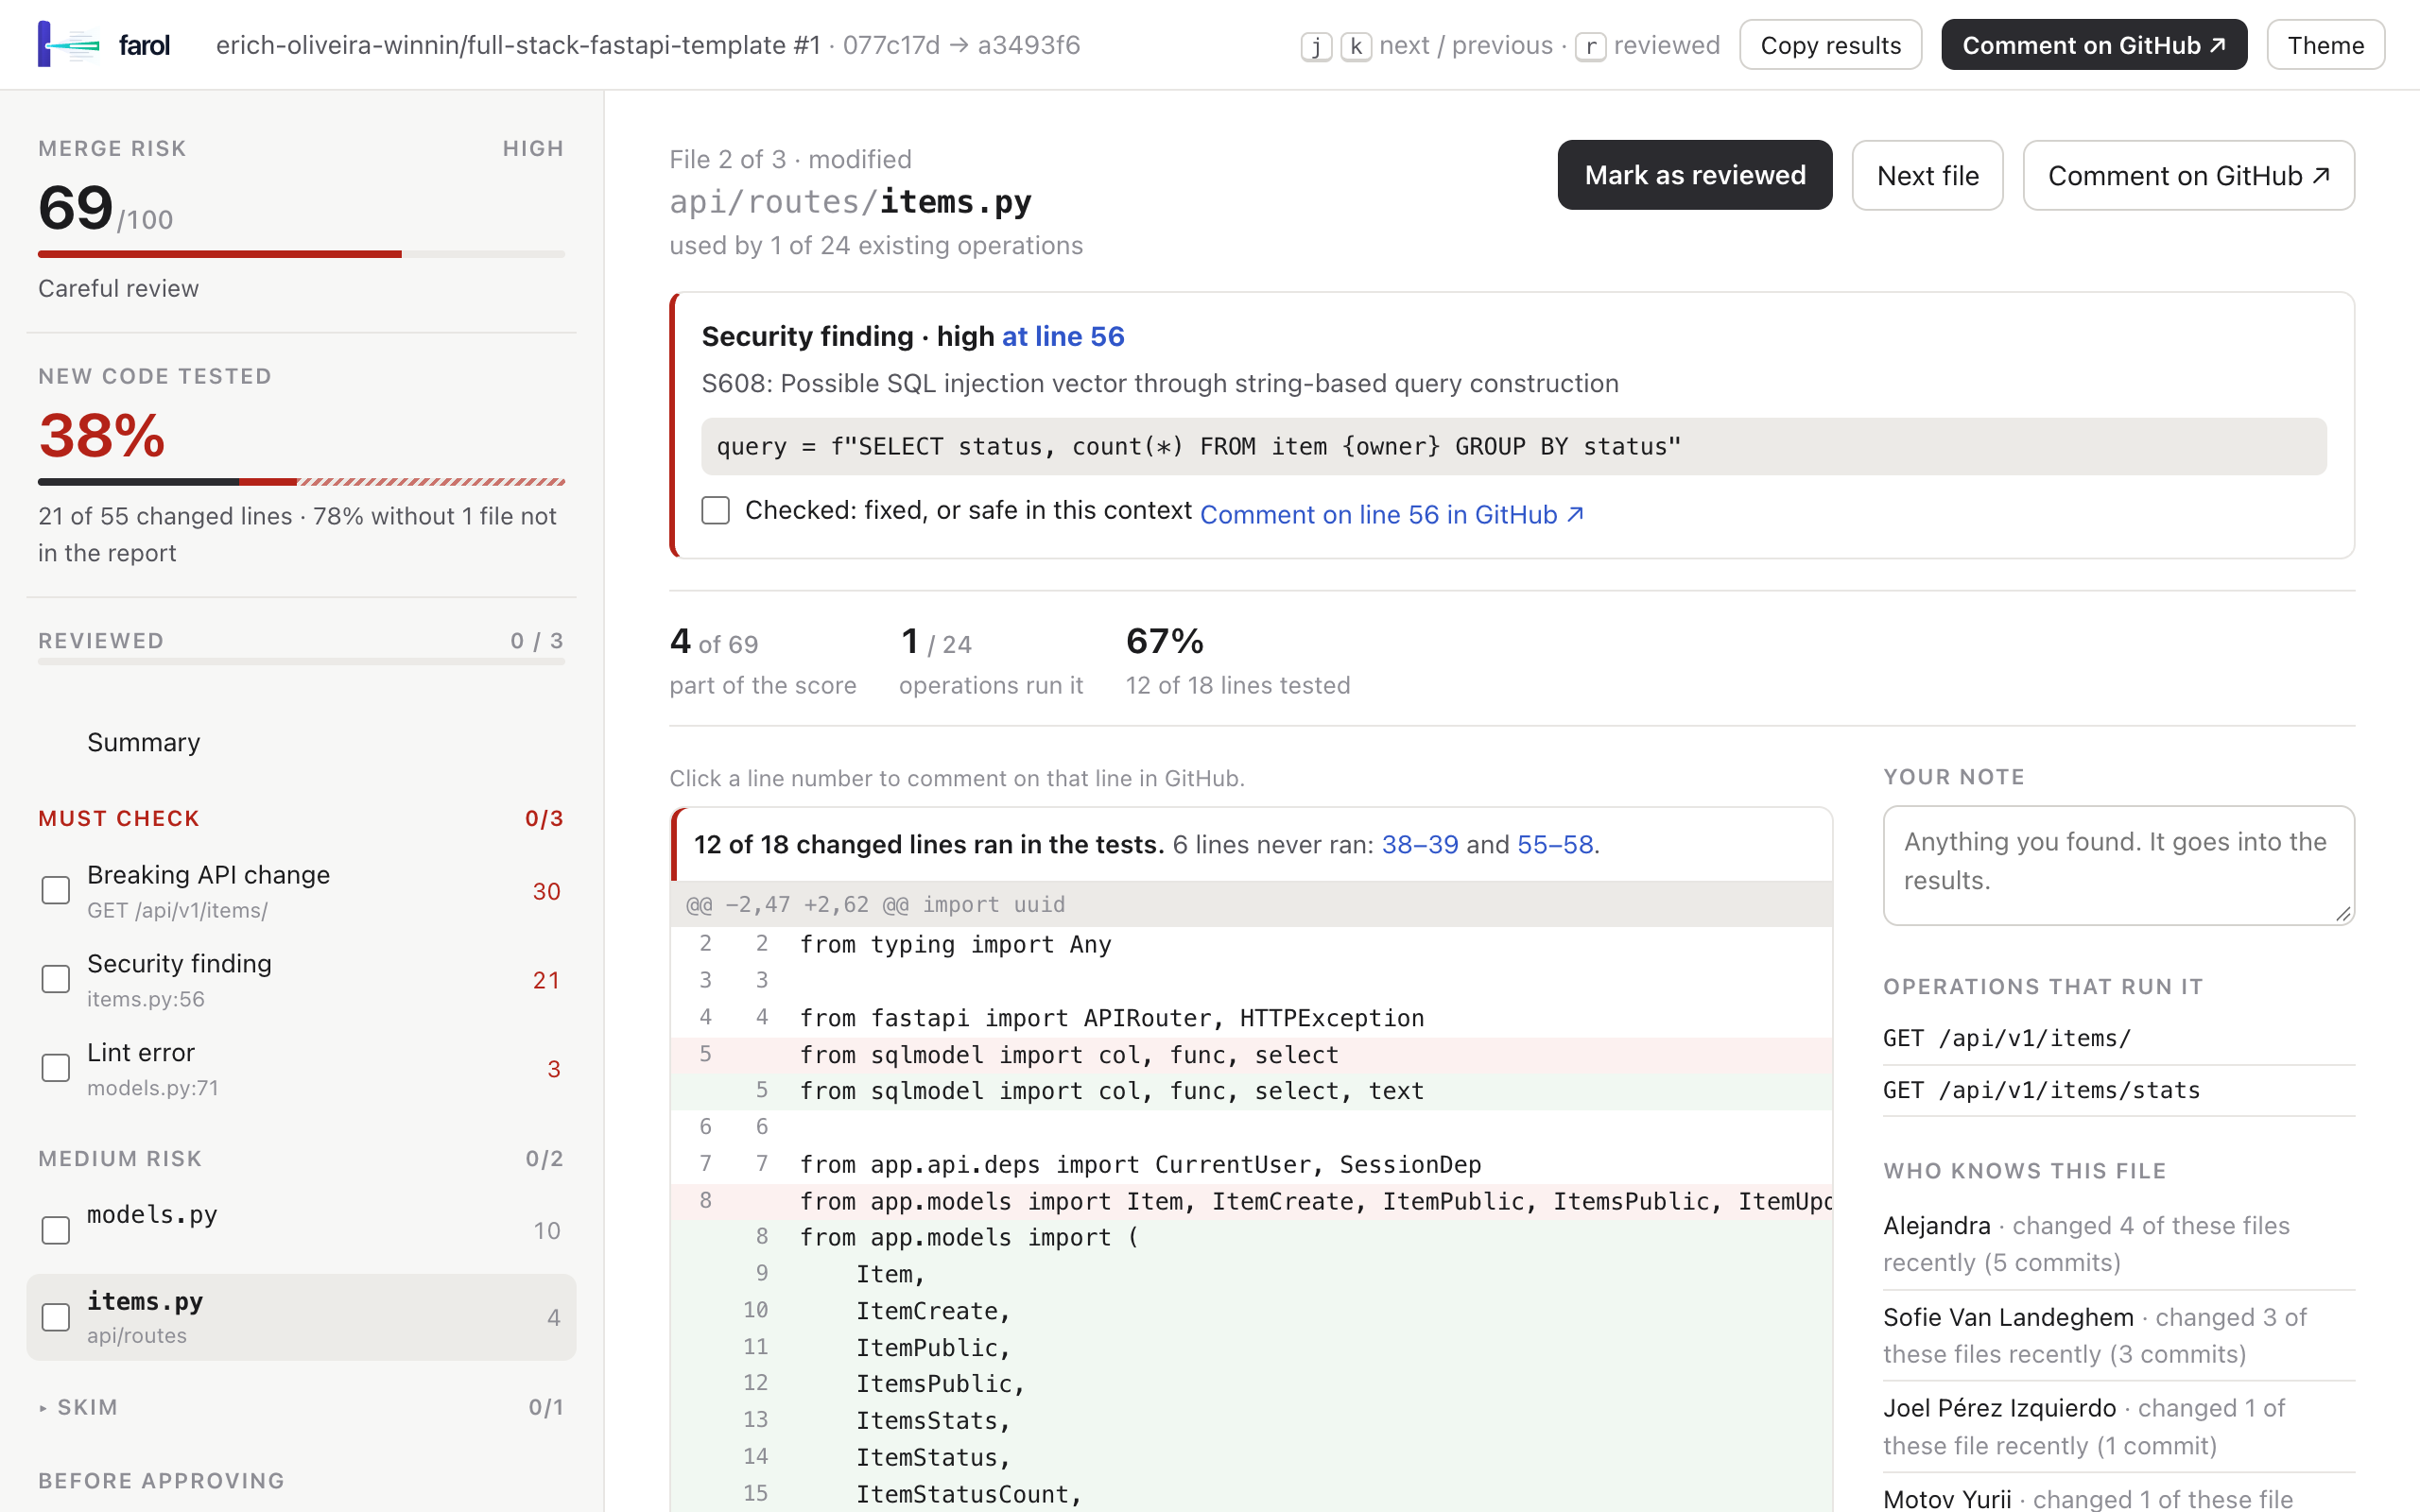This screenshot has width=2420, height=1512.
Task: Click the SQL query code snippet
Action: click(1513, 446)
